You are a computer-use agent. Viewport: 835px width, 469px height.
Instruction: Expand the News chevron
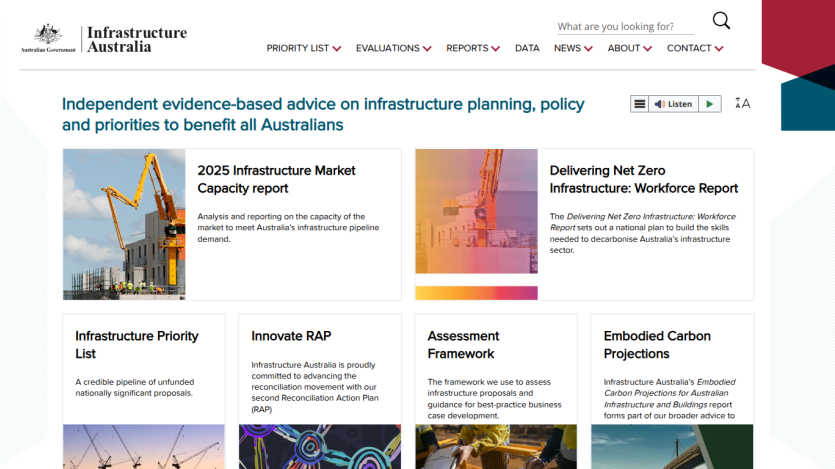(588, 49)
